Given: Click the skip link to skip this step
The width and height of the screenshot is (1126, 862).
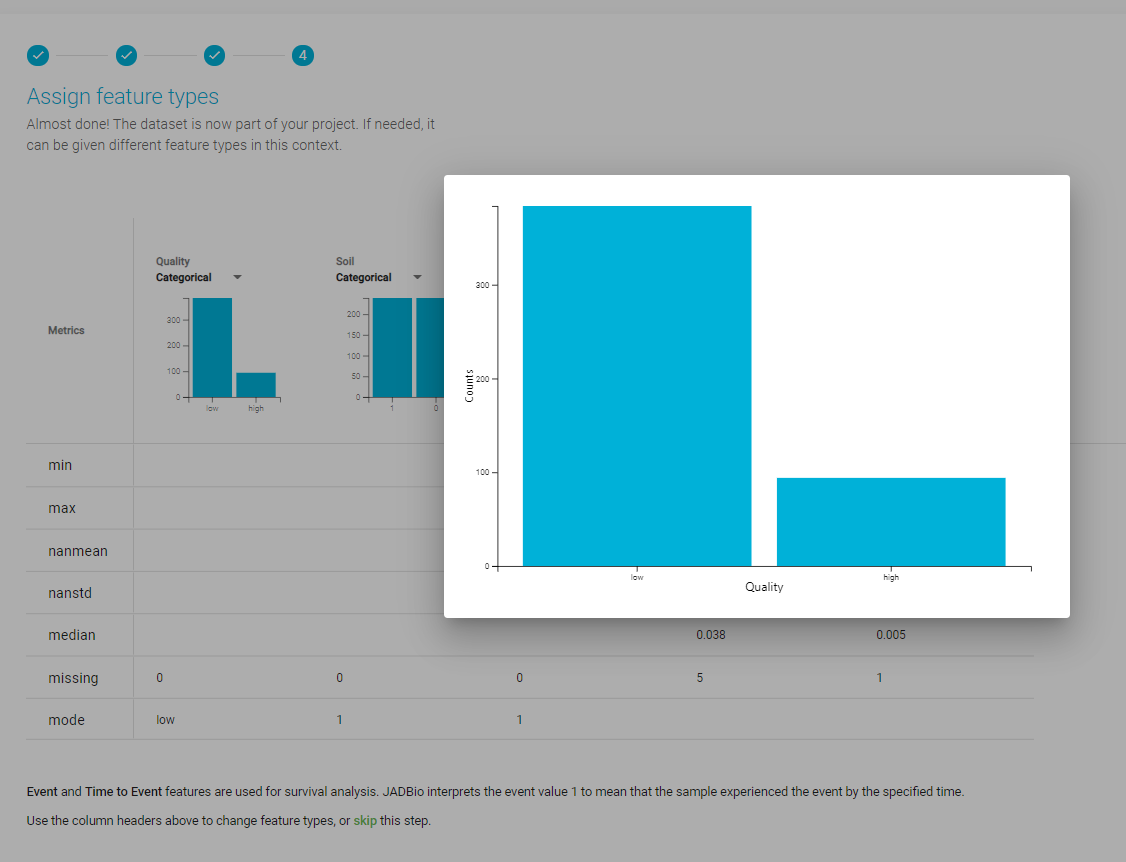Looking at the screenshot, I should (x=365, y=820).
